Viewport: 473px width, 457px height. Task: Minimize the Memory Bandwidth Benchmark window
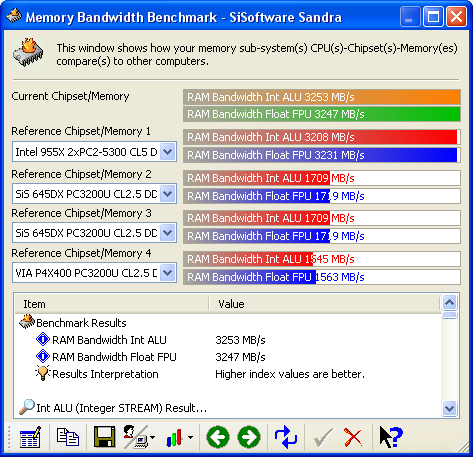pos(410,16)
